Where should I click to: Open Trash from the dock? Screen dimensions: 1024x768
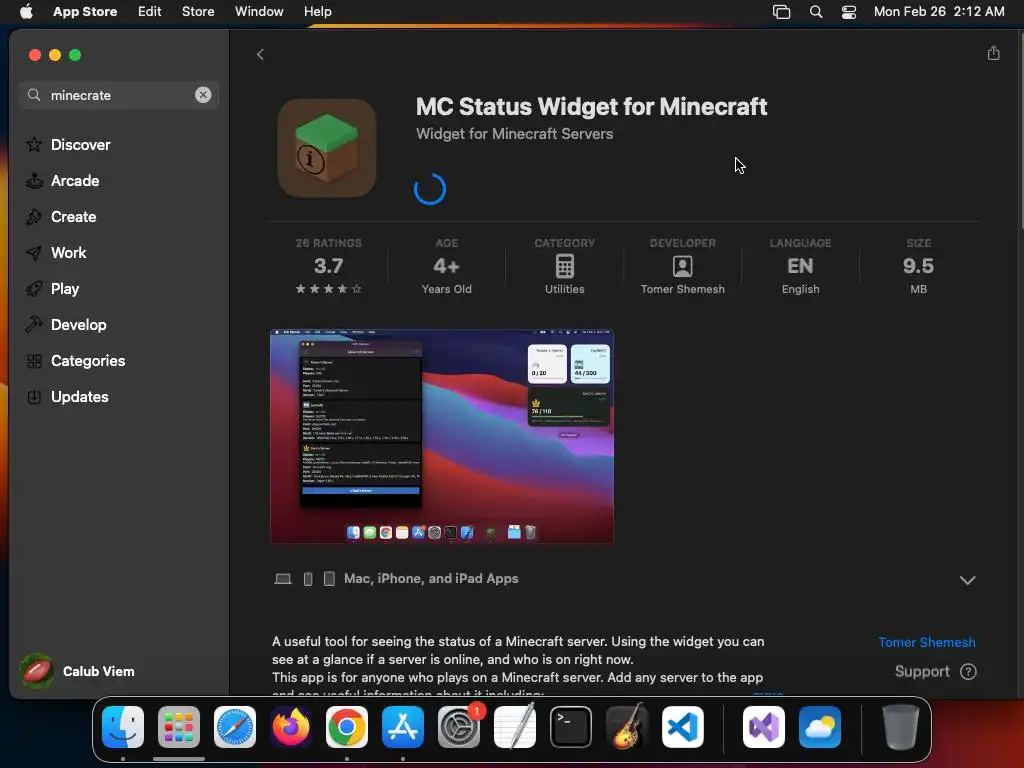(901, 727)
